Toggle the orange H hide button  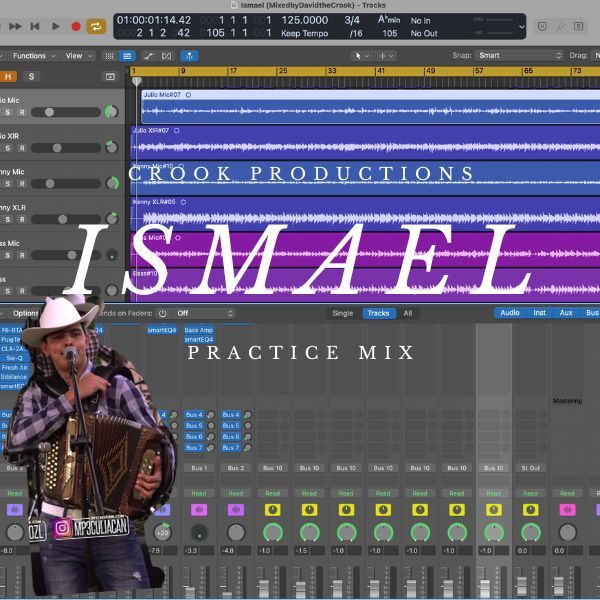pyautogui.click(x=8, y=77)
